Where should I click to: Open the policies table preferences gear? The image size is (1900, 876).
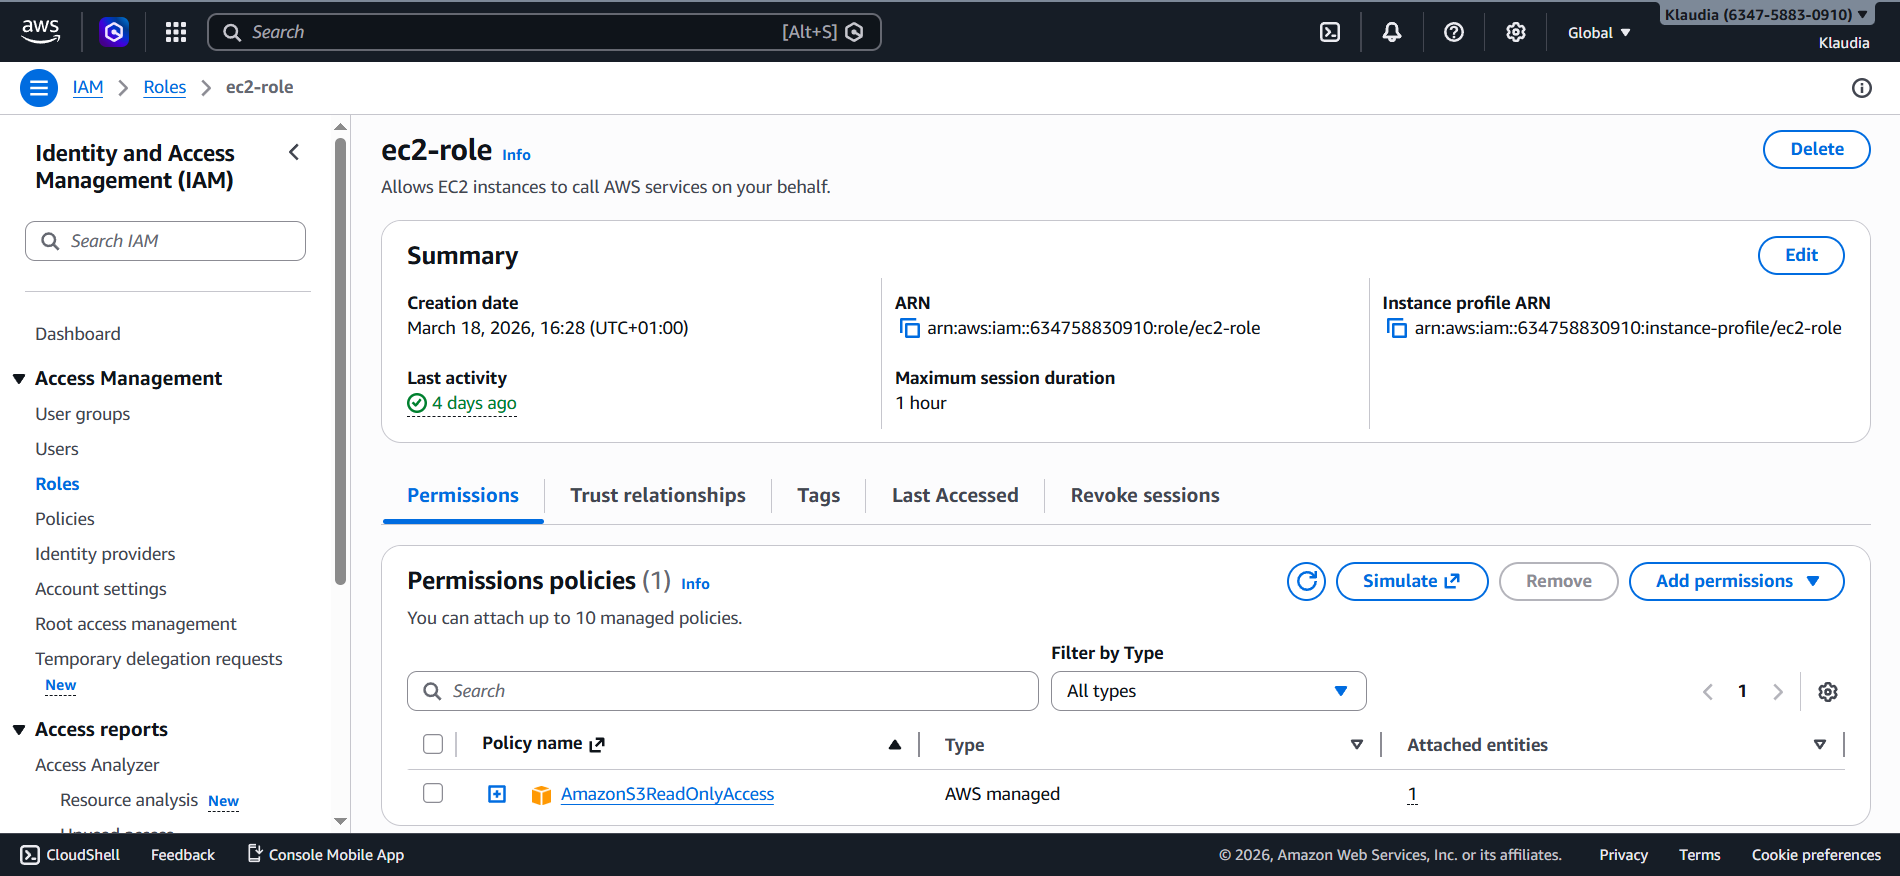pos(1828,692)
